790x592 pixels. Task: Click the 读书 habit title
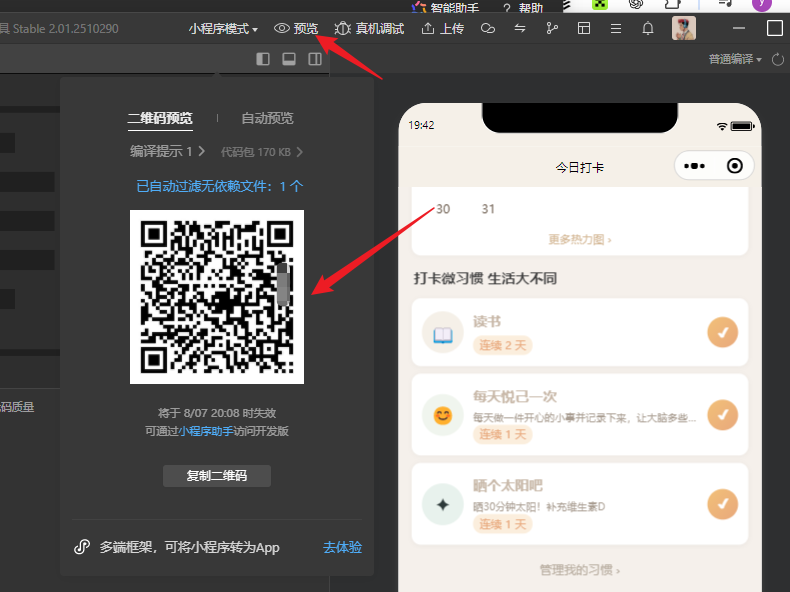coord(487,321)
